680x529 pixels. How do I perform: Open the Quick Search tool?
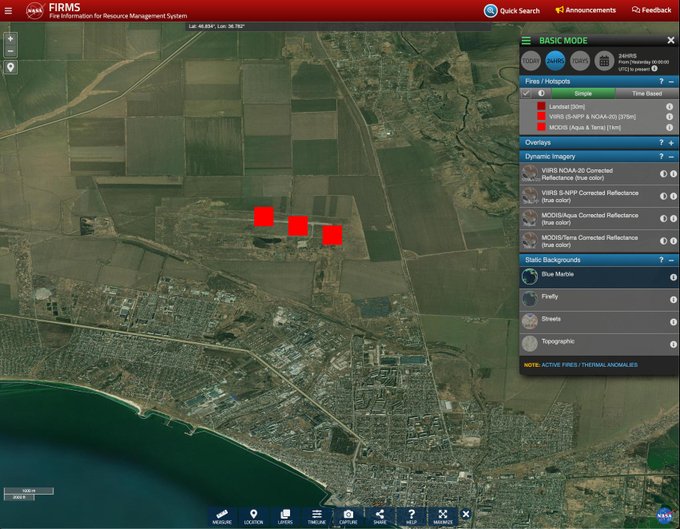point(512,10)
